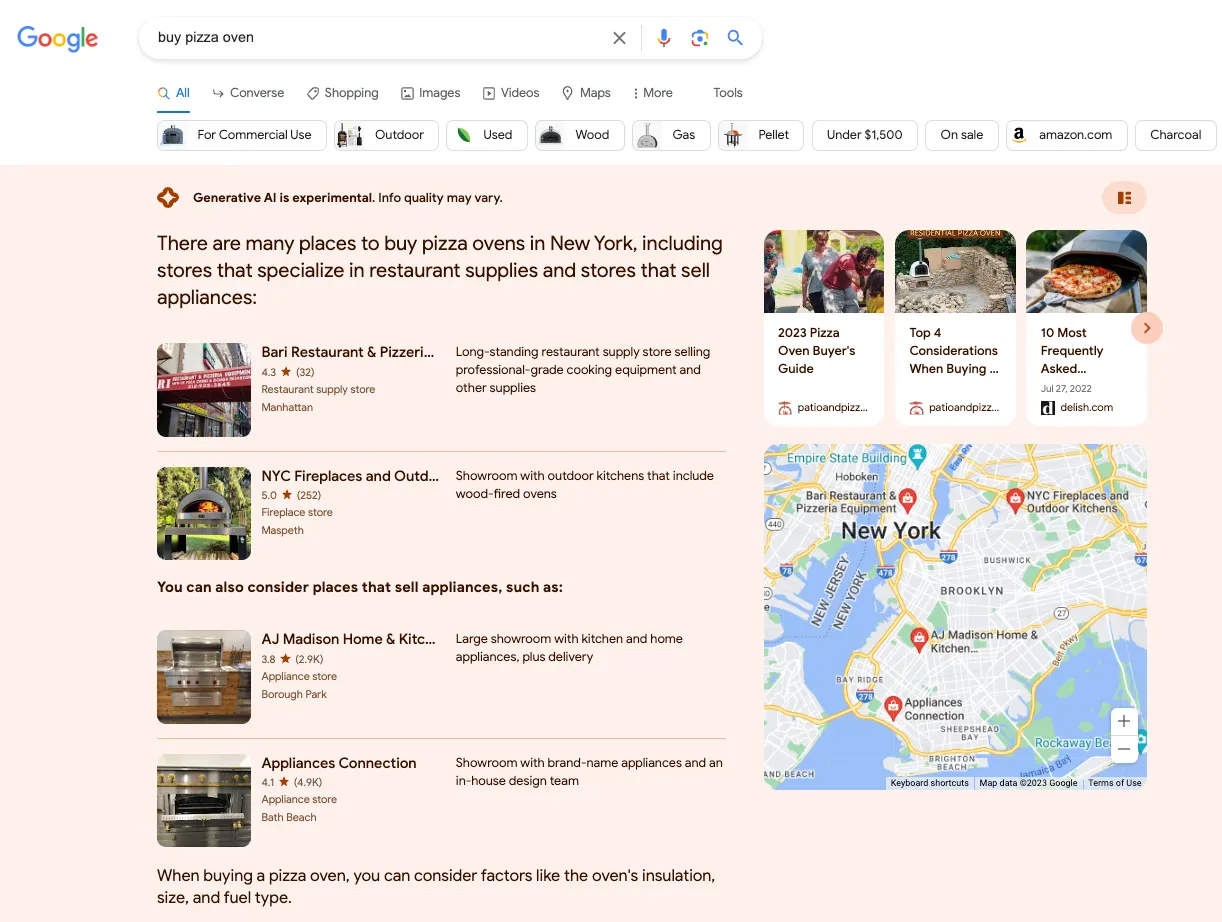This screenshot has width=1222, height=922.
Task: Clear the search box text
Action: [619, 38]
